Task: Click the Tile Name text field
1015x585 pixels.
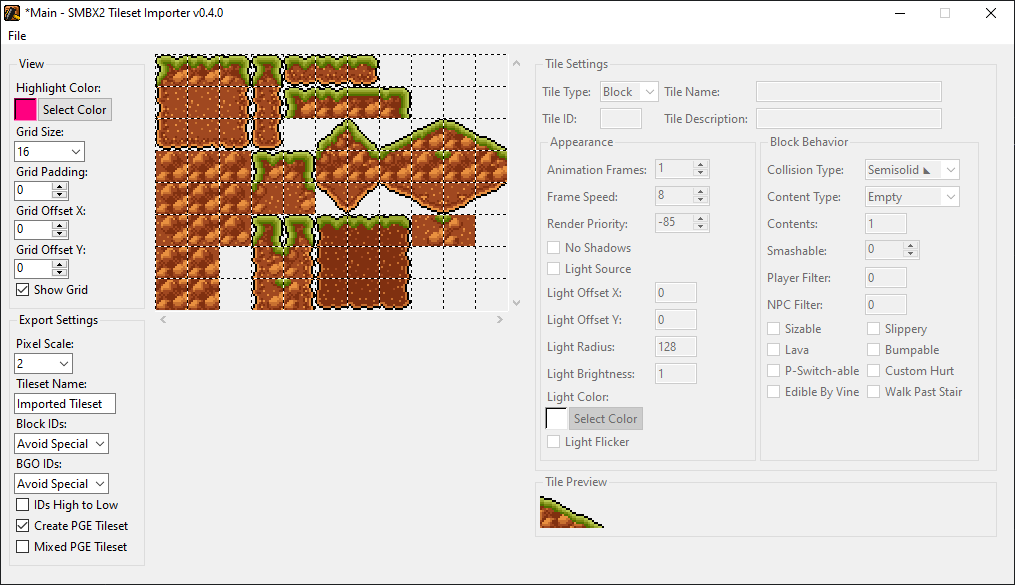Action: pos(849,92)
